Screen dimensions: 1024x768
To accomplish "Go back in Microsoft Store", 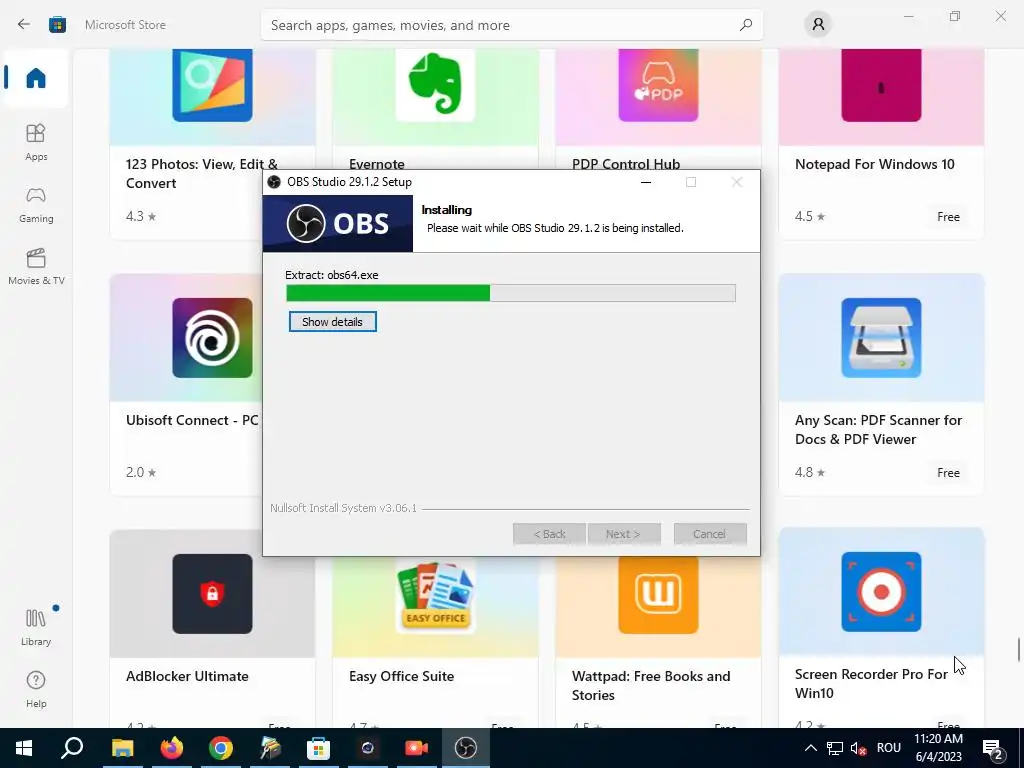I will [24, 25].
